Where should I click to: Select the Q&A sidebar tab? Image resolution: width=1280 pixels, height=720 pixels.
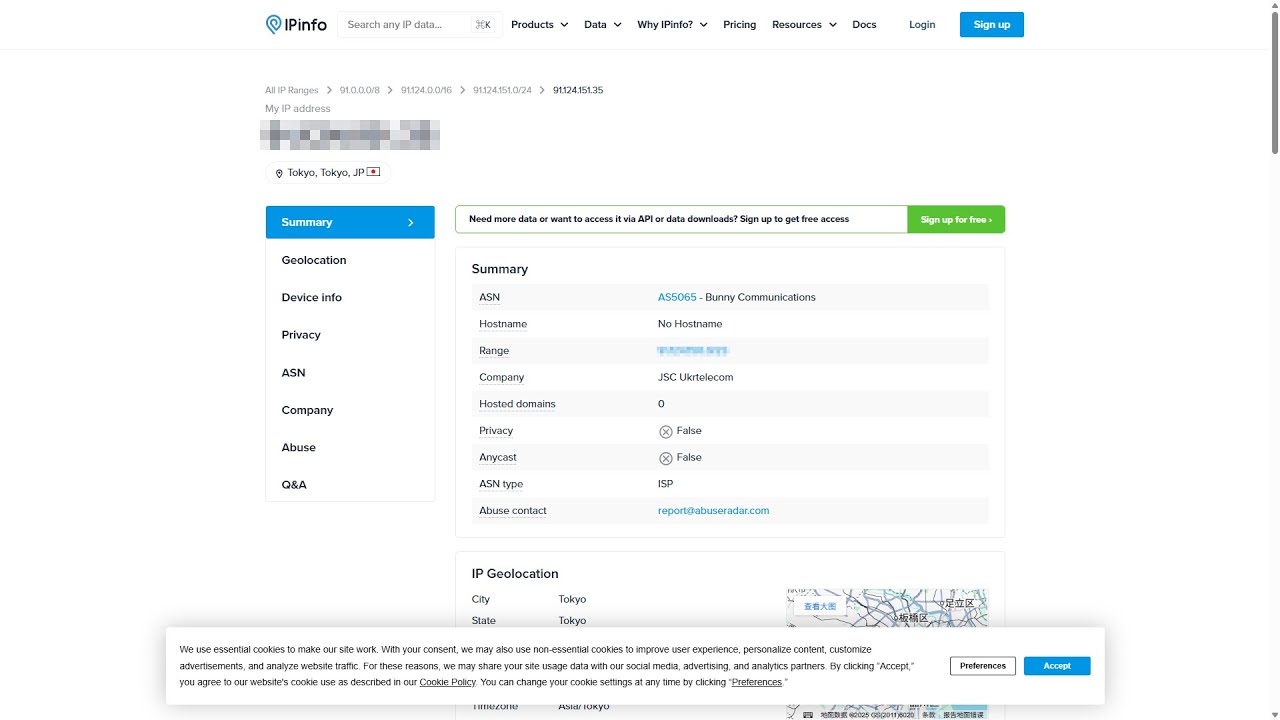pos(350,484)
